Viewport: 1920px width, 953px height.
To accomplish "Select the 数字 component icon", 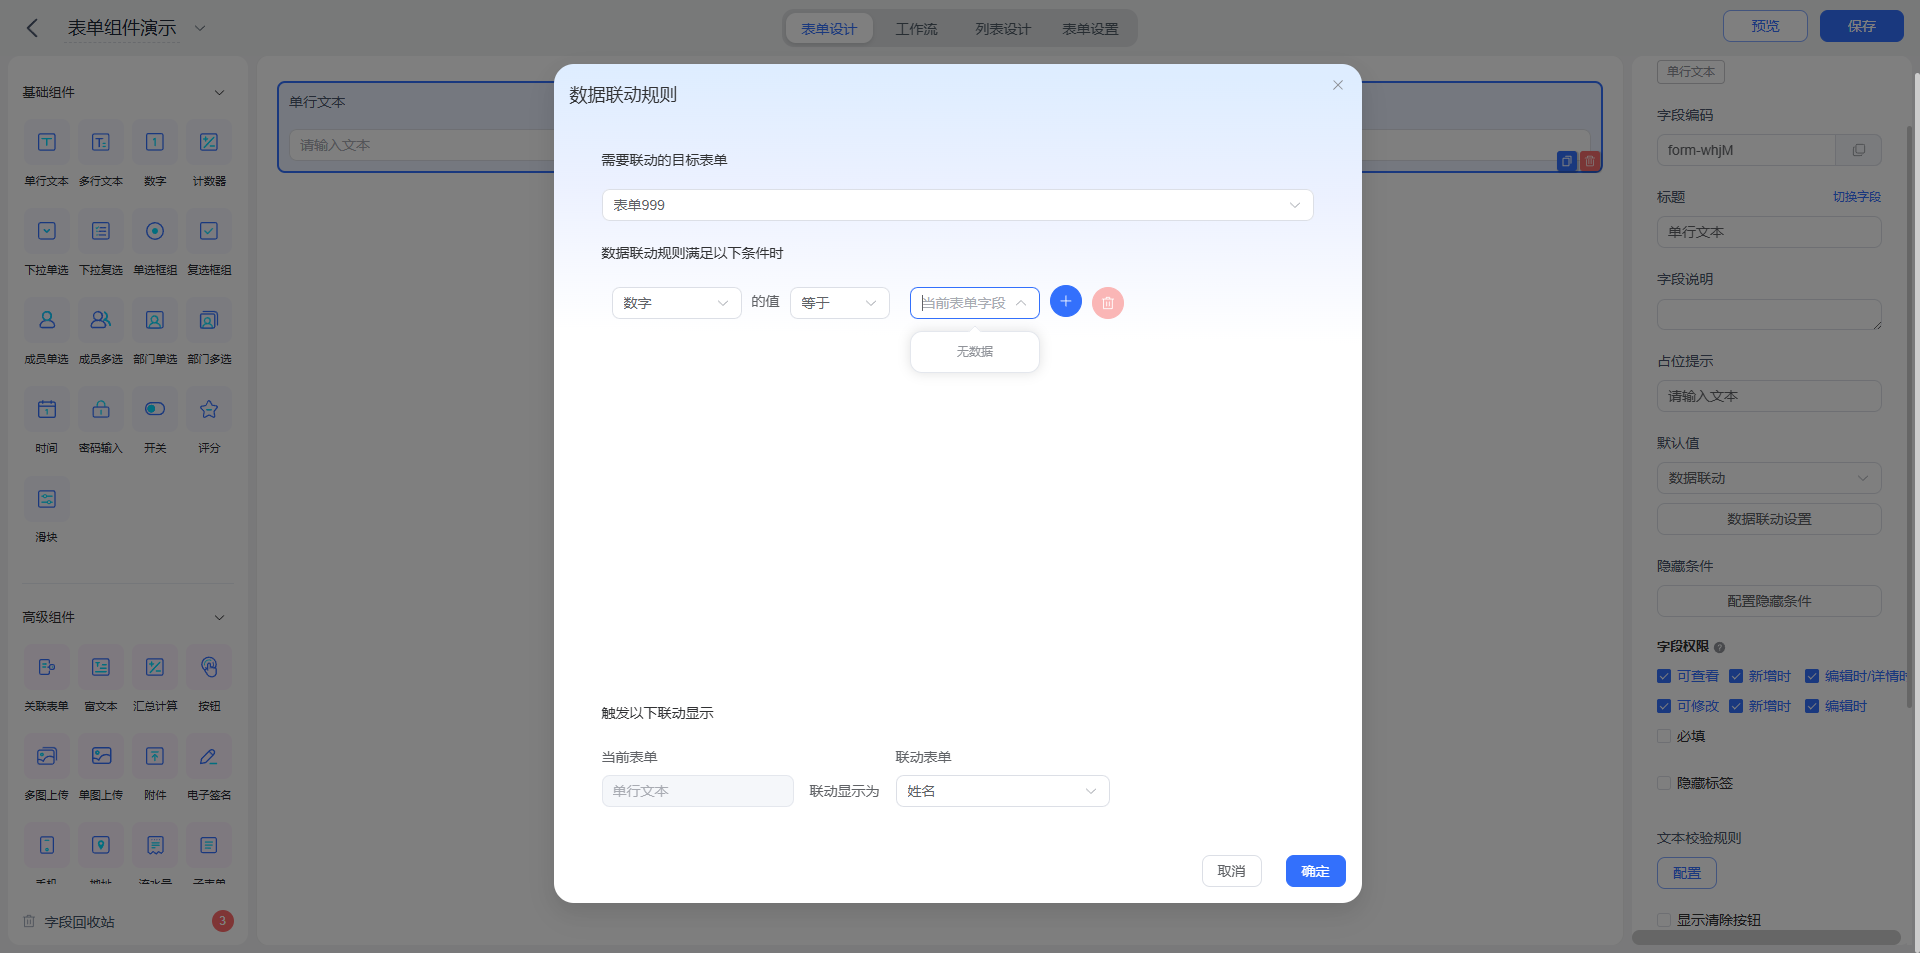I will [x=155, y=142].
